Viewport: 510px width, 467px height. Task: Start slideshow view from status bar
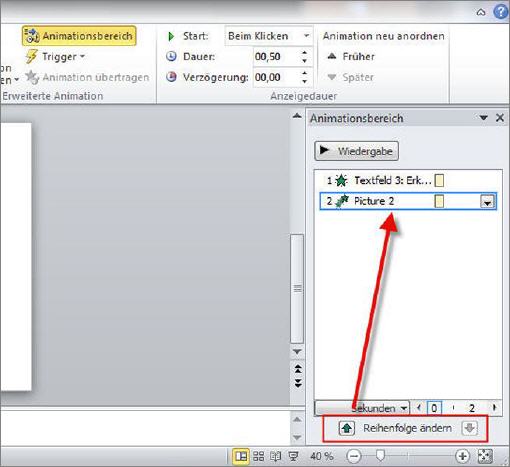(293, 456)
